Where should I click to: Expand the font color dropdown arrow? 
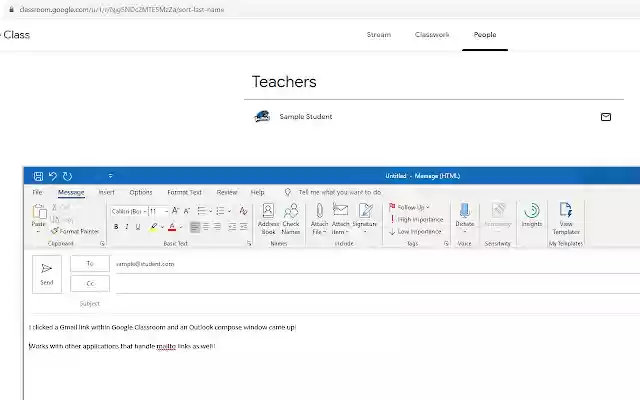point(181,227)
